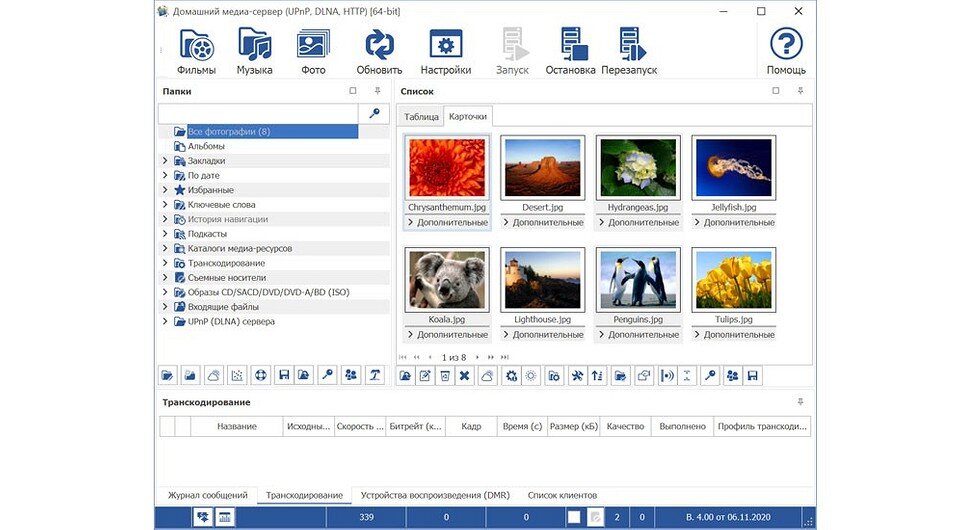Open the Фото section in top toolbar
This screenshot has height=530, width=960.
point(313,51)
